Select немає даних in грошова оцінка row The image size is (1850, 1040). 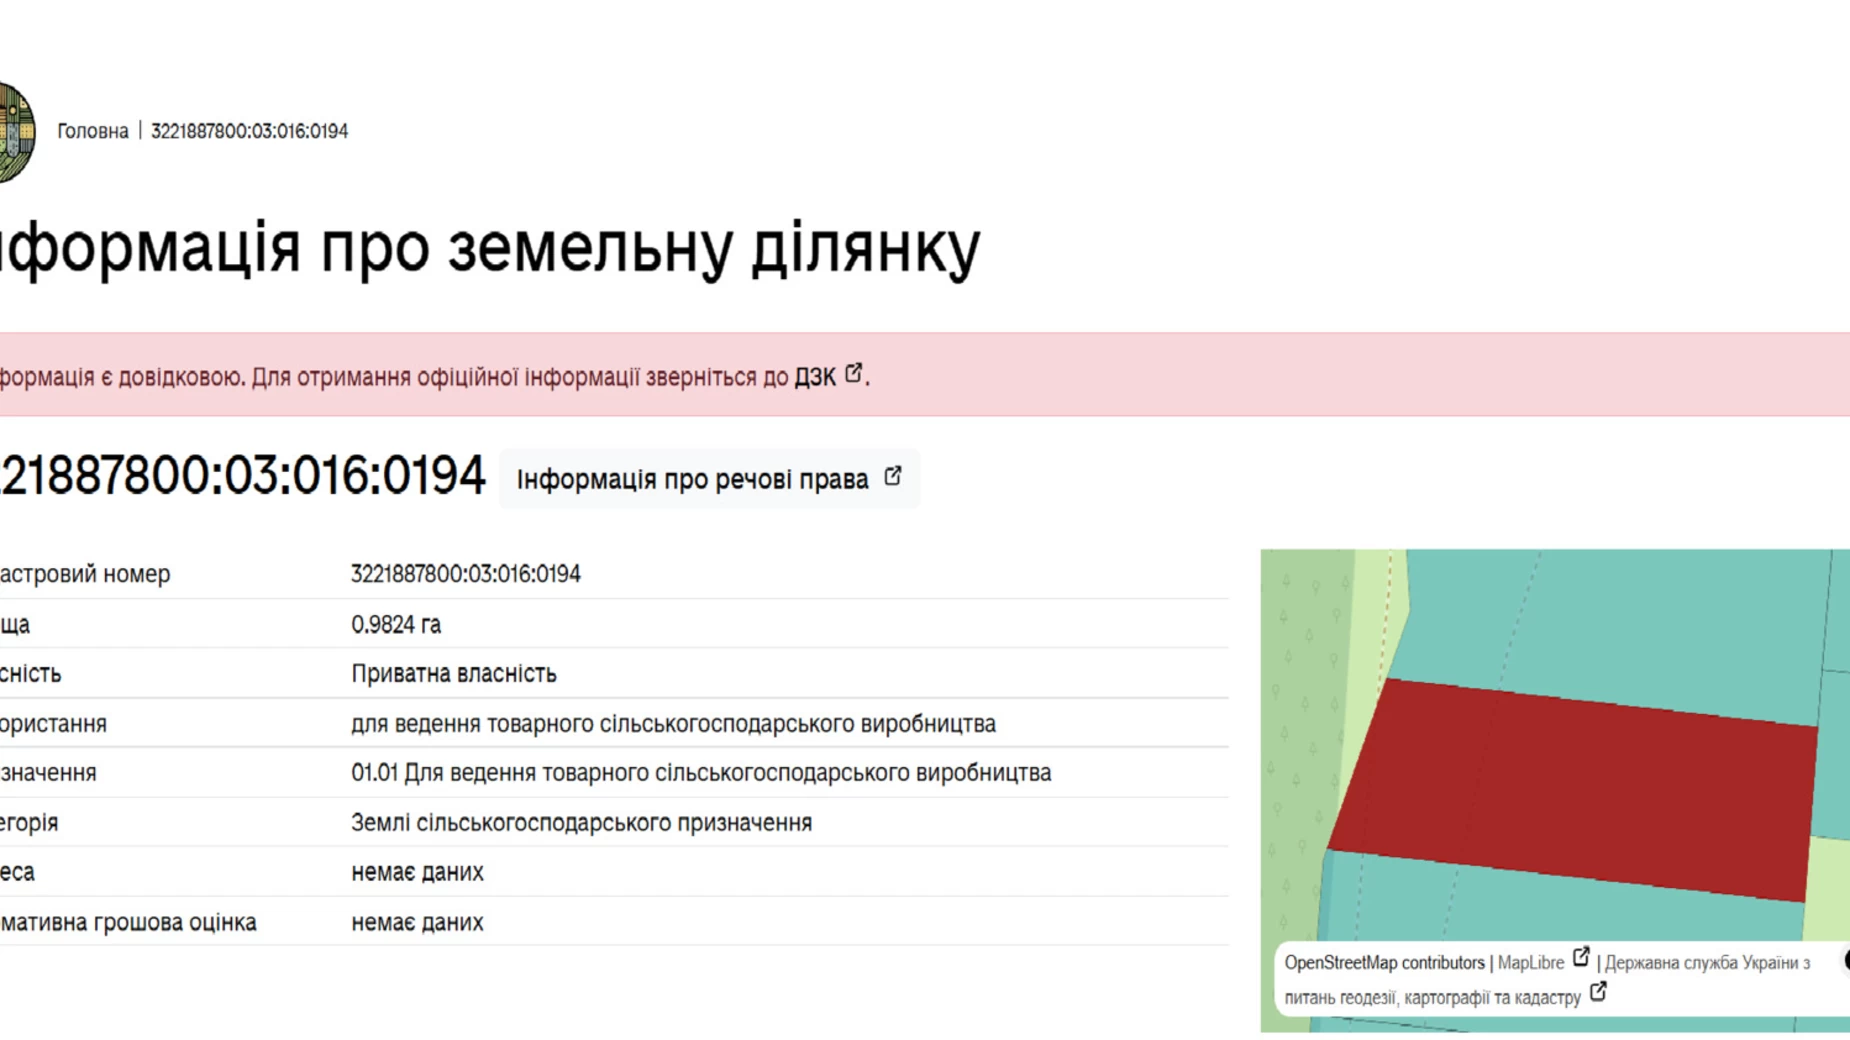point(417,922)
